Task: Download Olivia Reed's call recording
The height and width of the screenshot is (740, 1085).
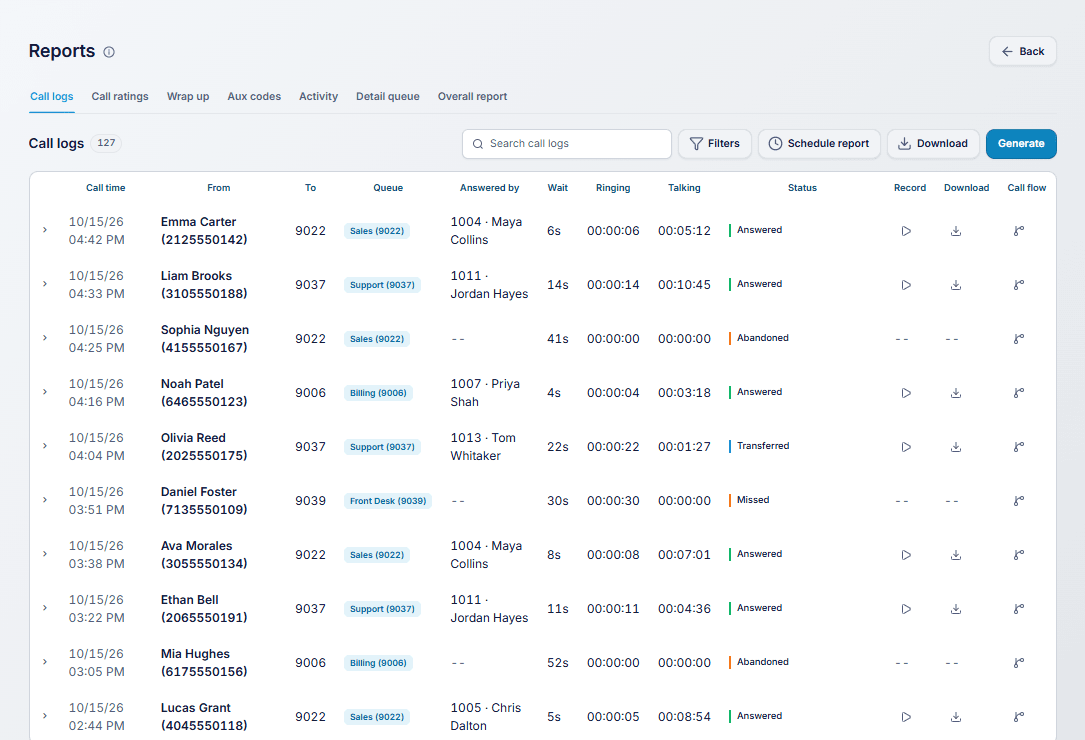Action: [956, 447]
